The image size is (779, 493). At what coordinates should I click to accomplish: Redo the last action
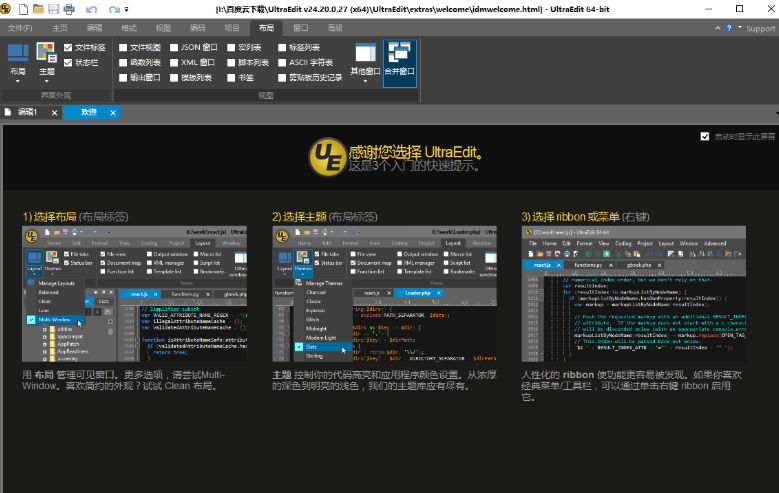click(x=114, y=9)
